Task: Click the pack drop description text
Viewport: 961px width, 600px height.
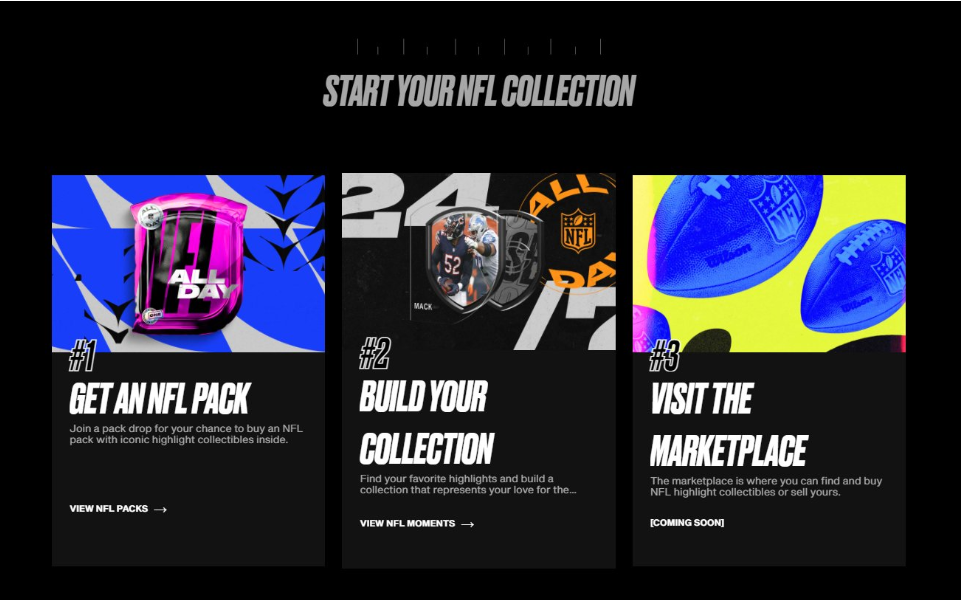Action: pos(186,434)
